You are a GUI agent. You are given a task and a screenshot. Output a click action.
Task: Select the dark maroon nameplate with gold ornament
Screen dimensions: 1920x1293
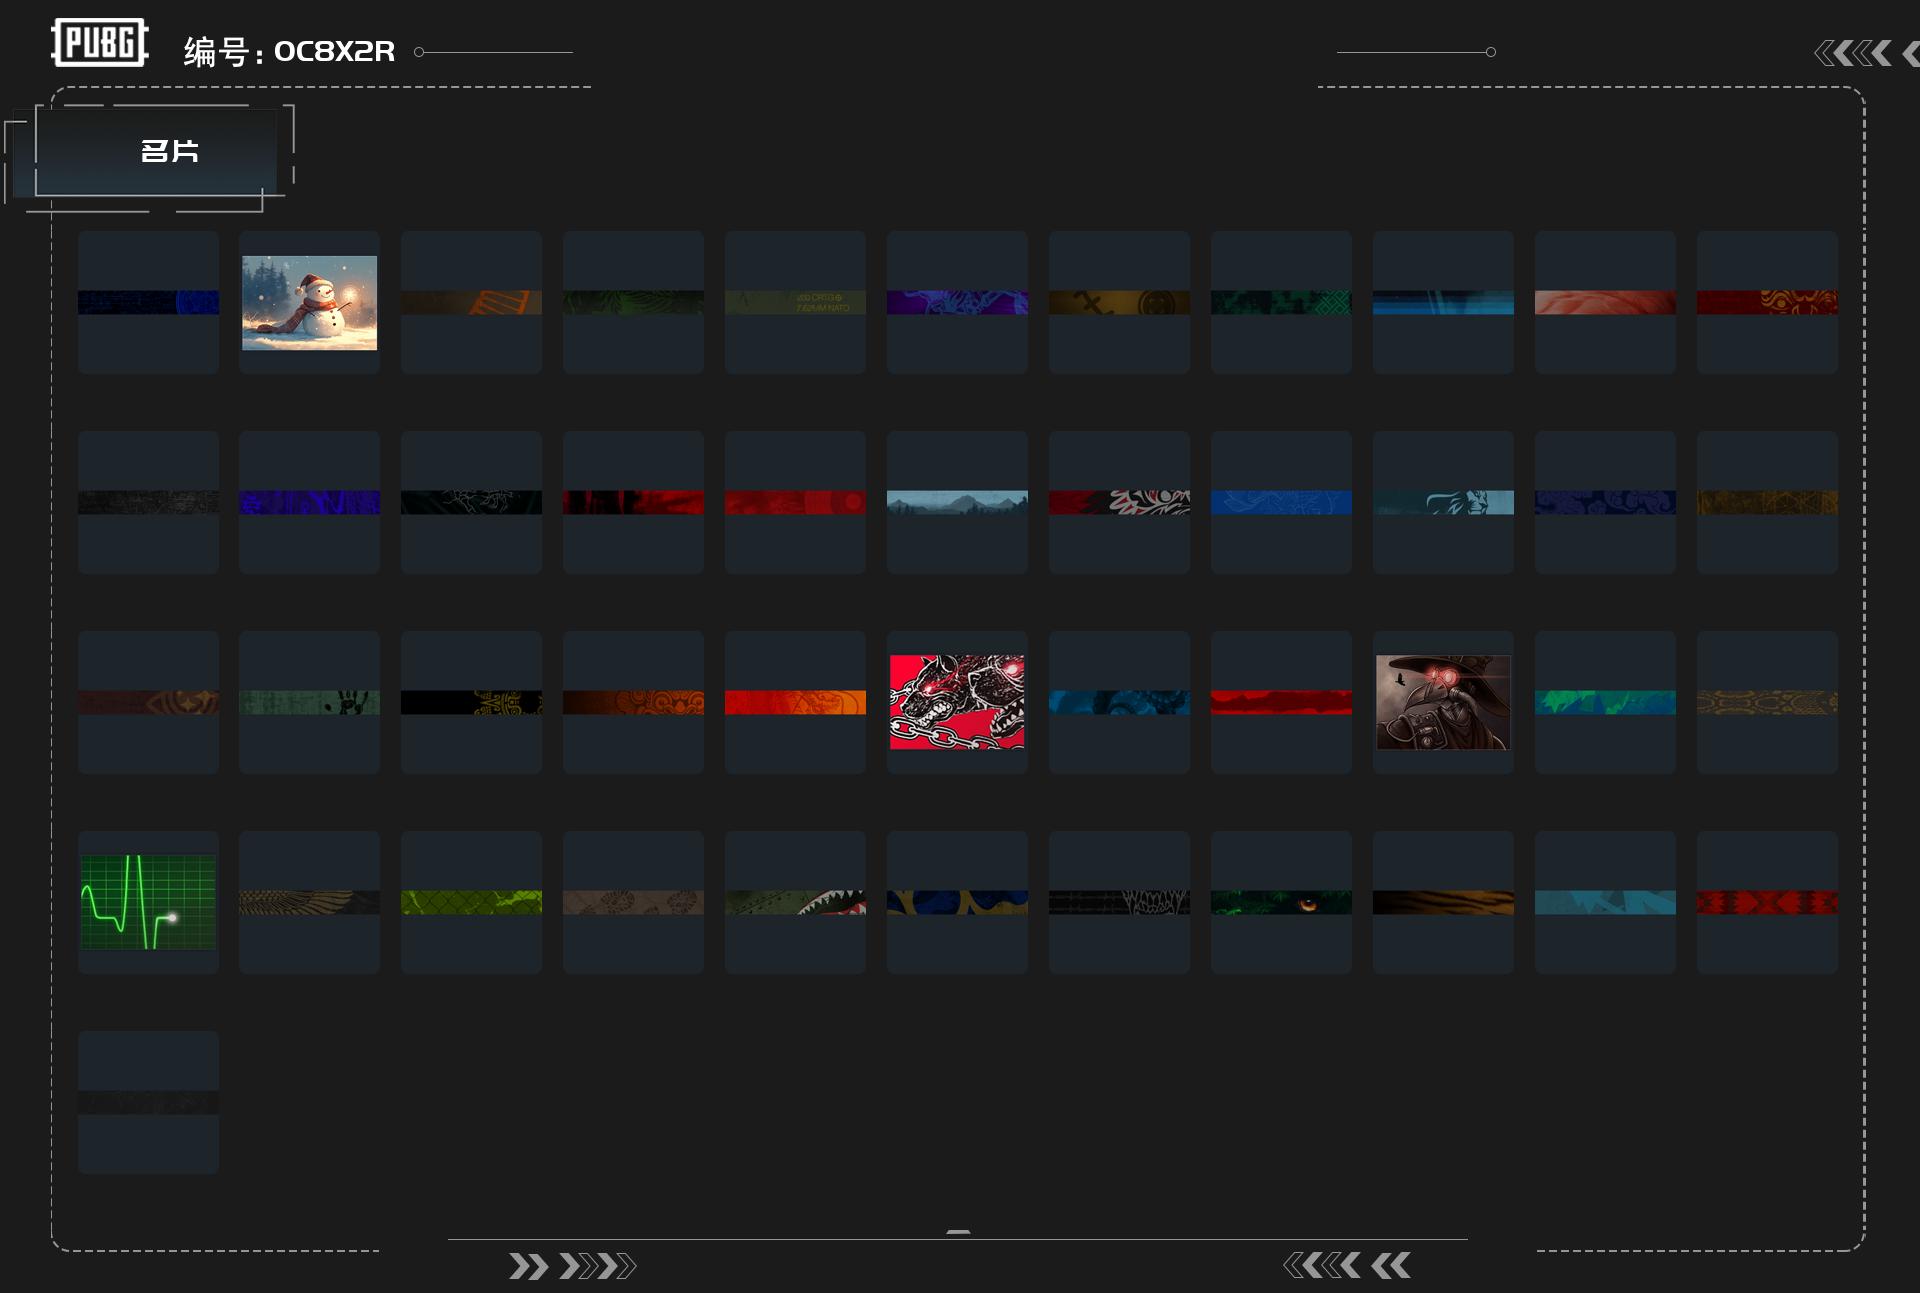point(148,702)
